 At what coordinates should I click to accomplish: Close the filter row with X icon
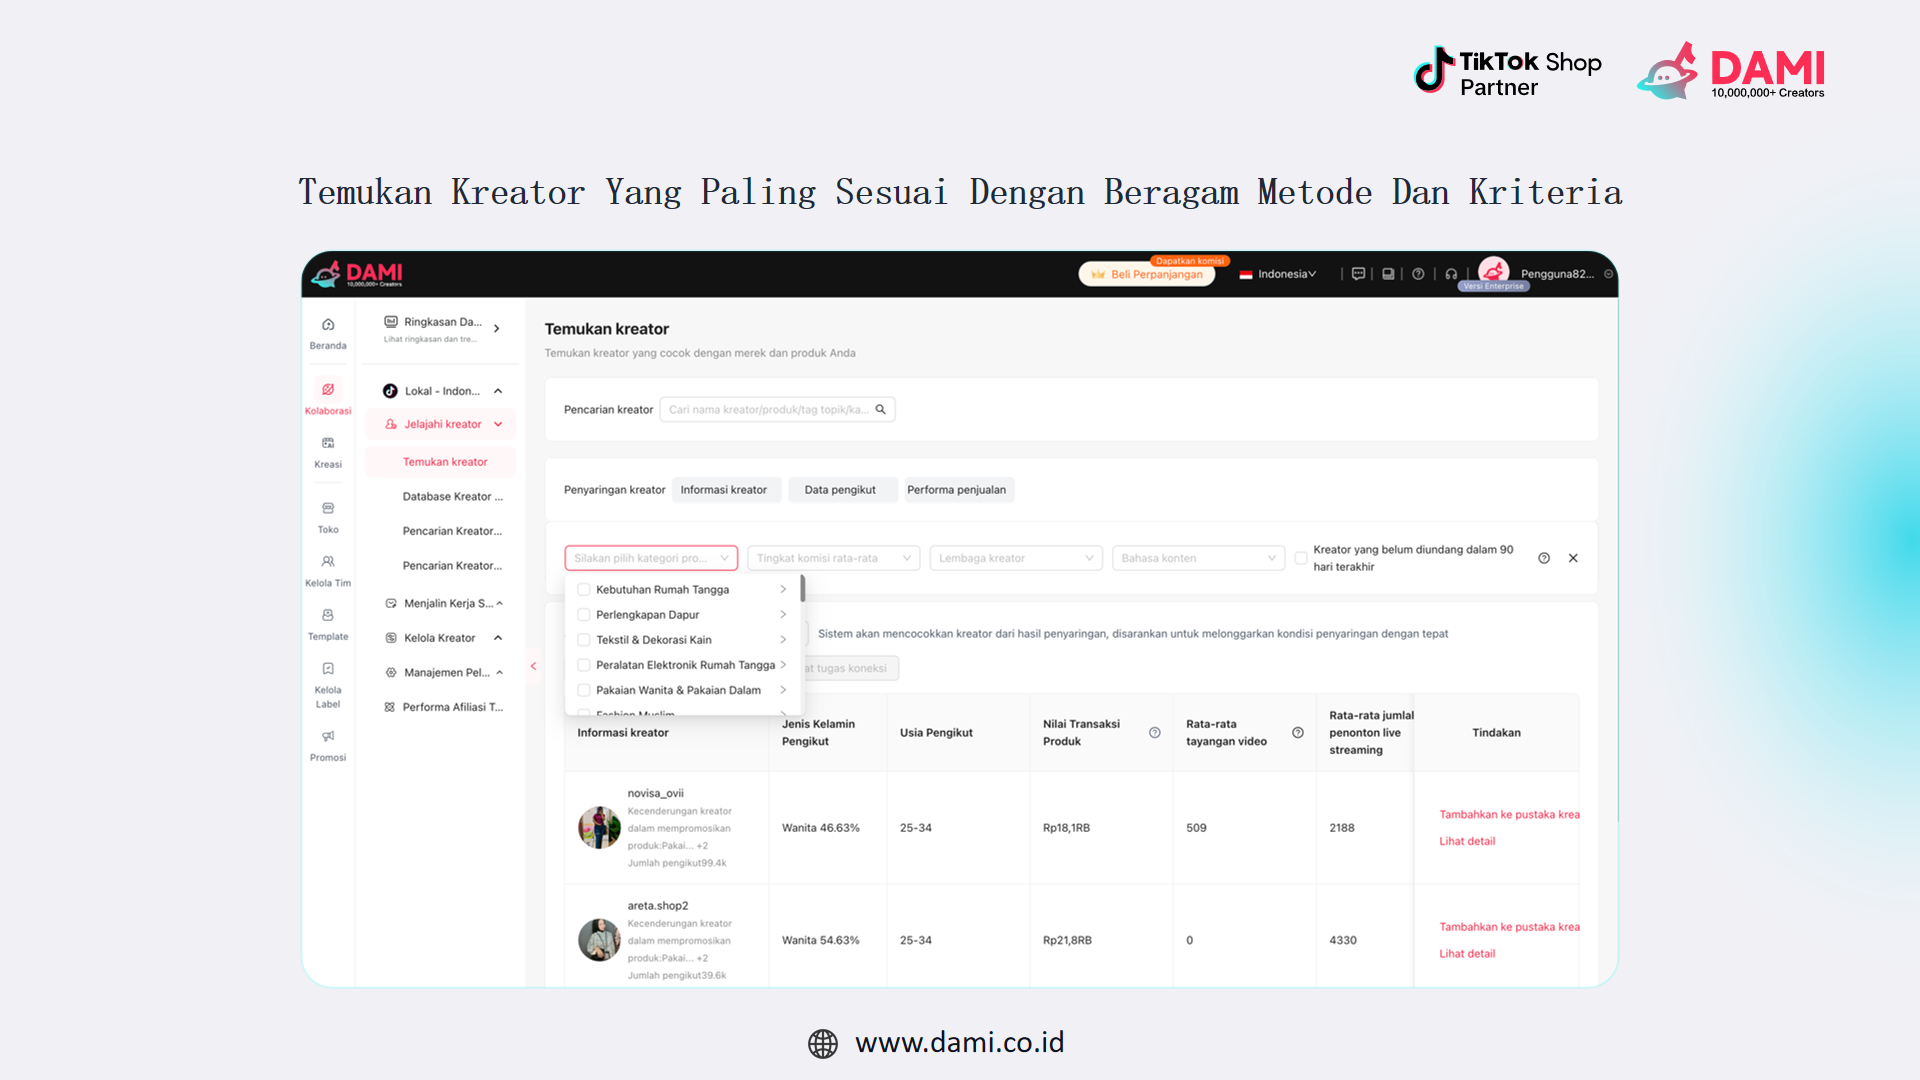click(x=1573, y=558)
